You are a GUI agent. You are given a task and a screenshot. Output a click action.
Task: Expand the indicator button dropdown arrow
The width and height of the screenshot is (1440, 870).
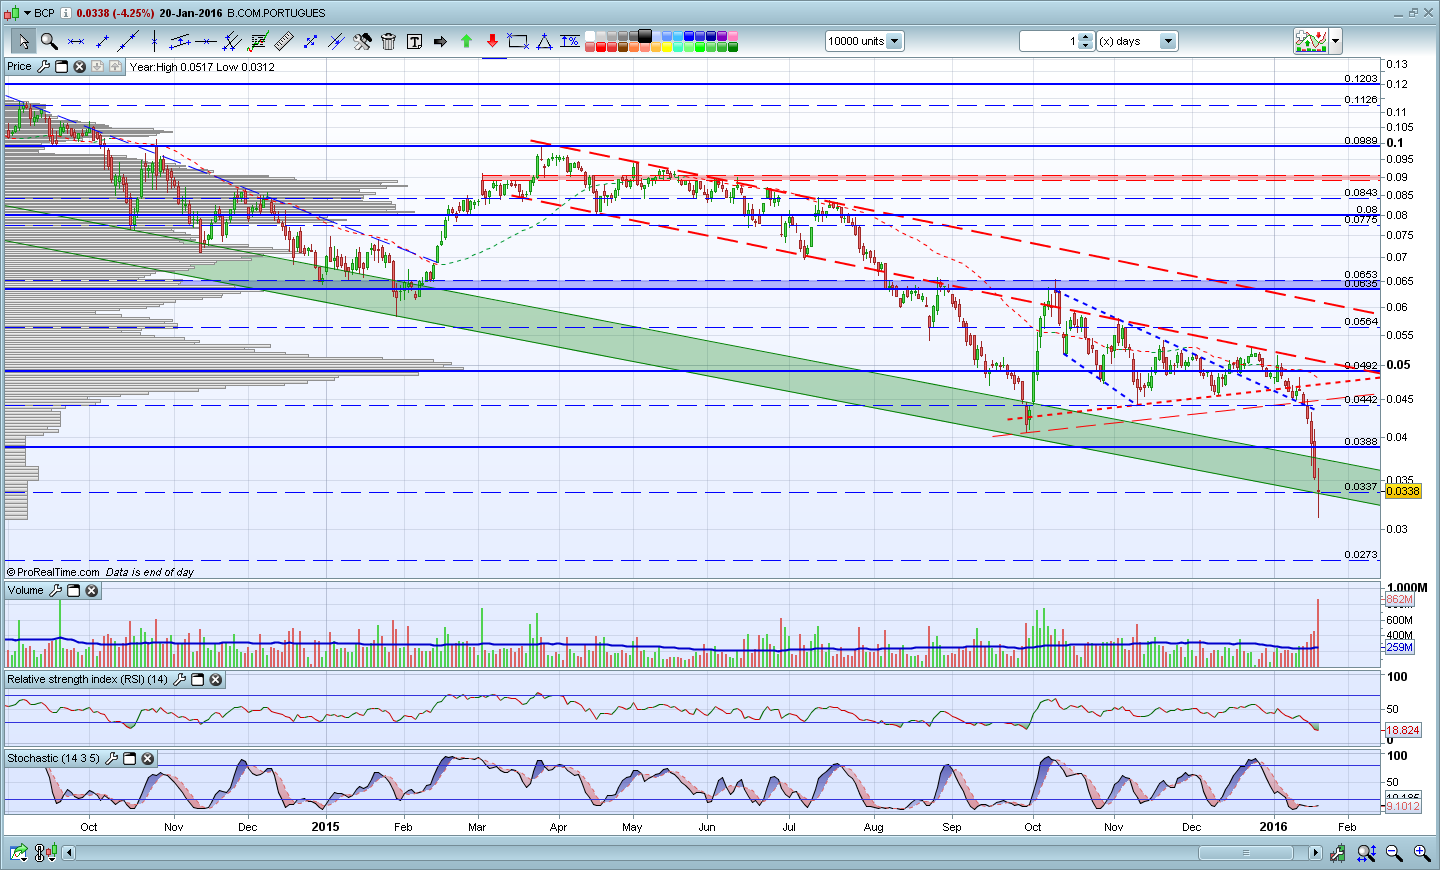1336,41
